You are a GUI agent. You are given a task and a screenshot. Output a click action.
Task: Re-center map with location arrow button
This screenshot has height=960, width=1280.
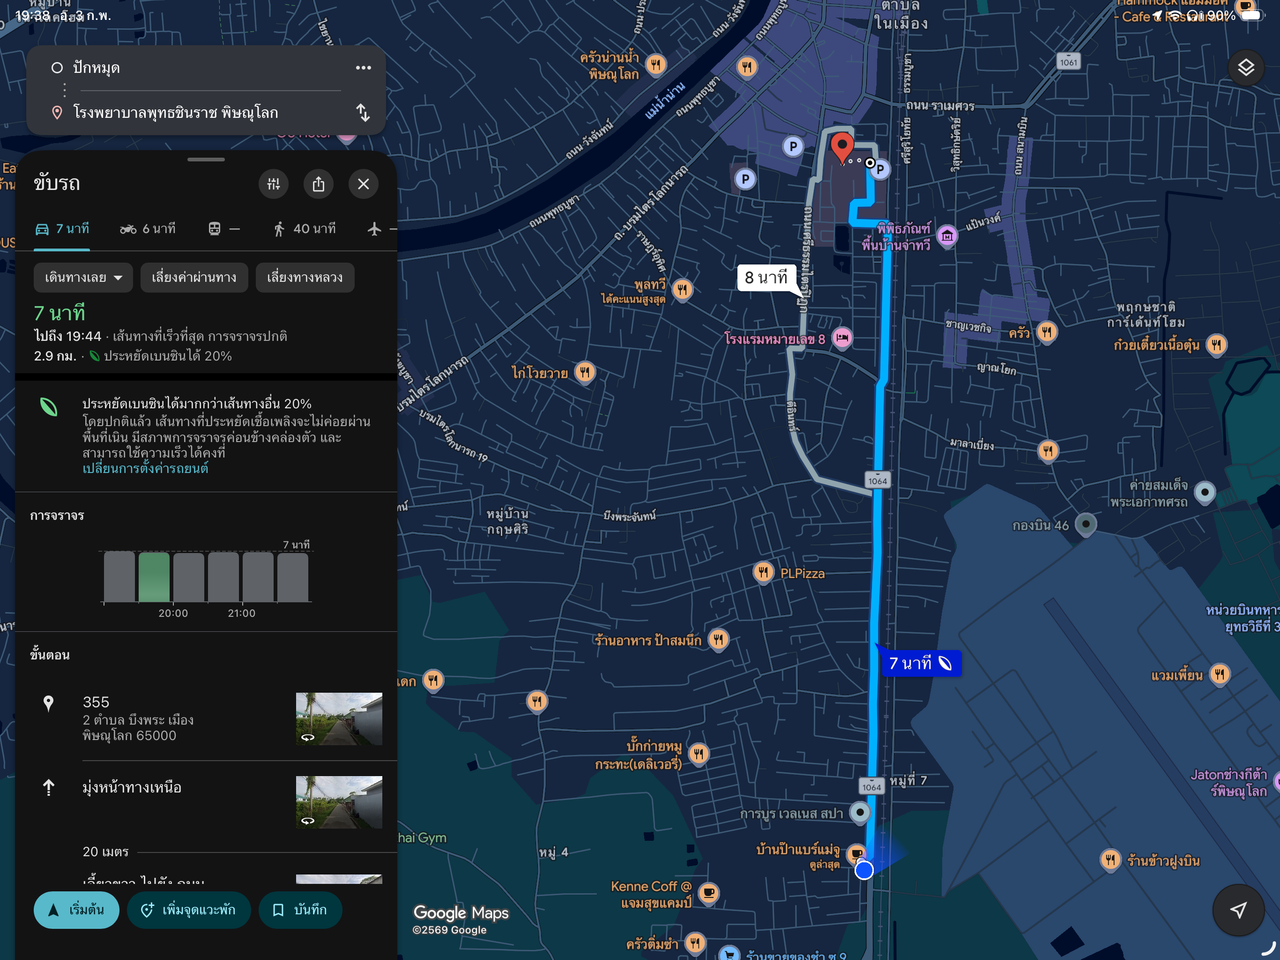pos(1238,909)
